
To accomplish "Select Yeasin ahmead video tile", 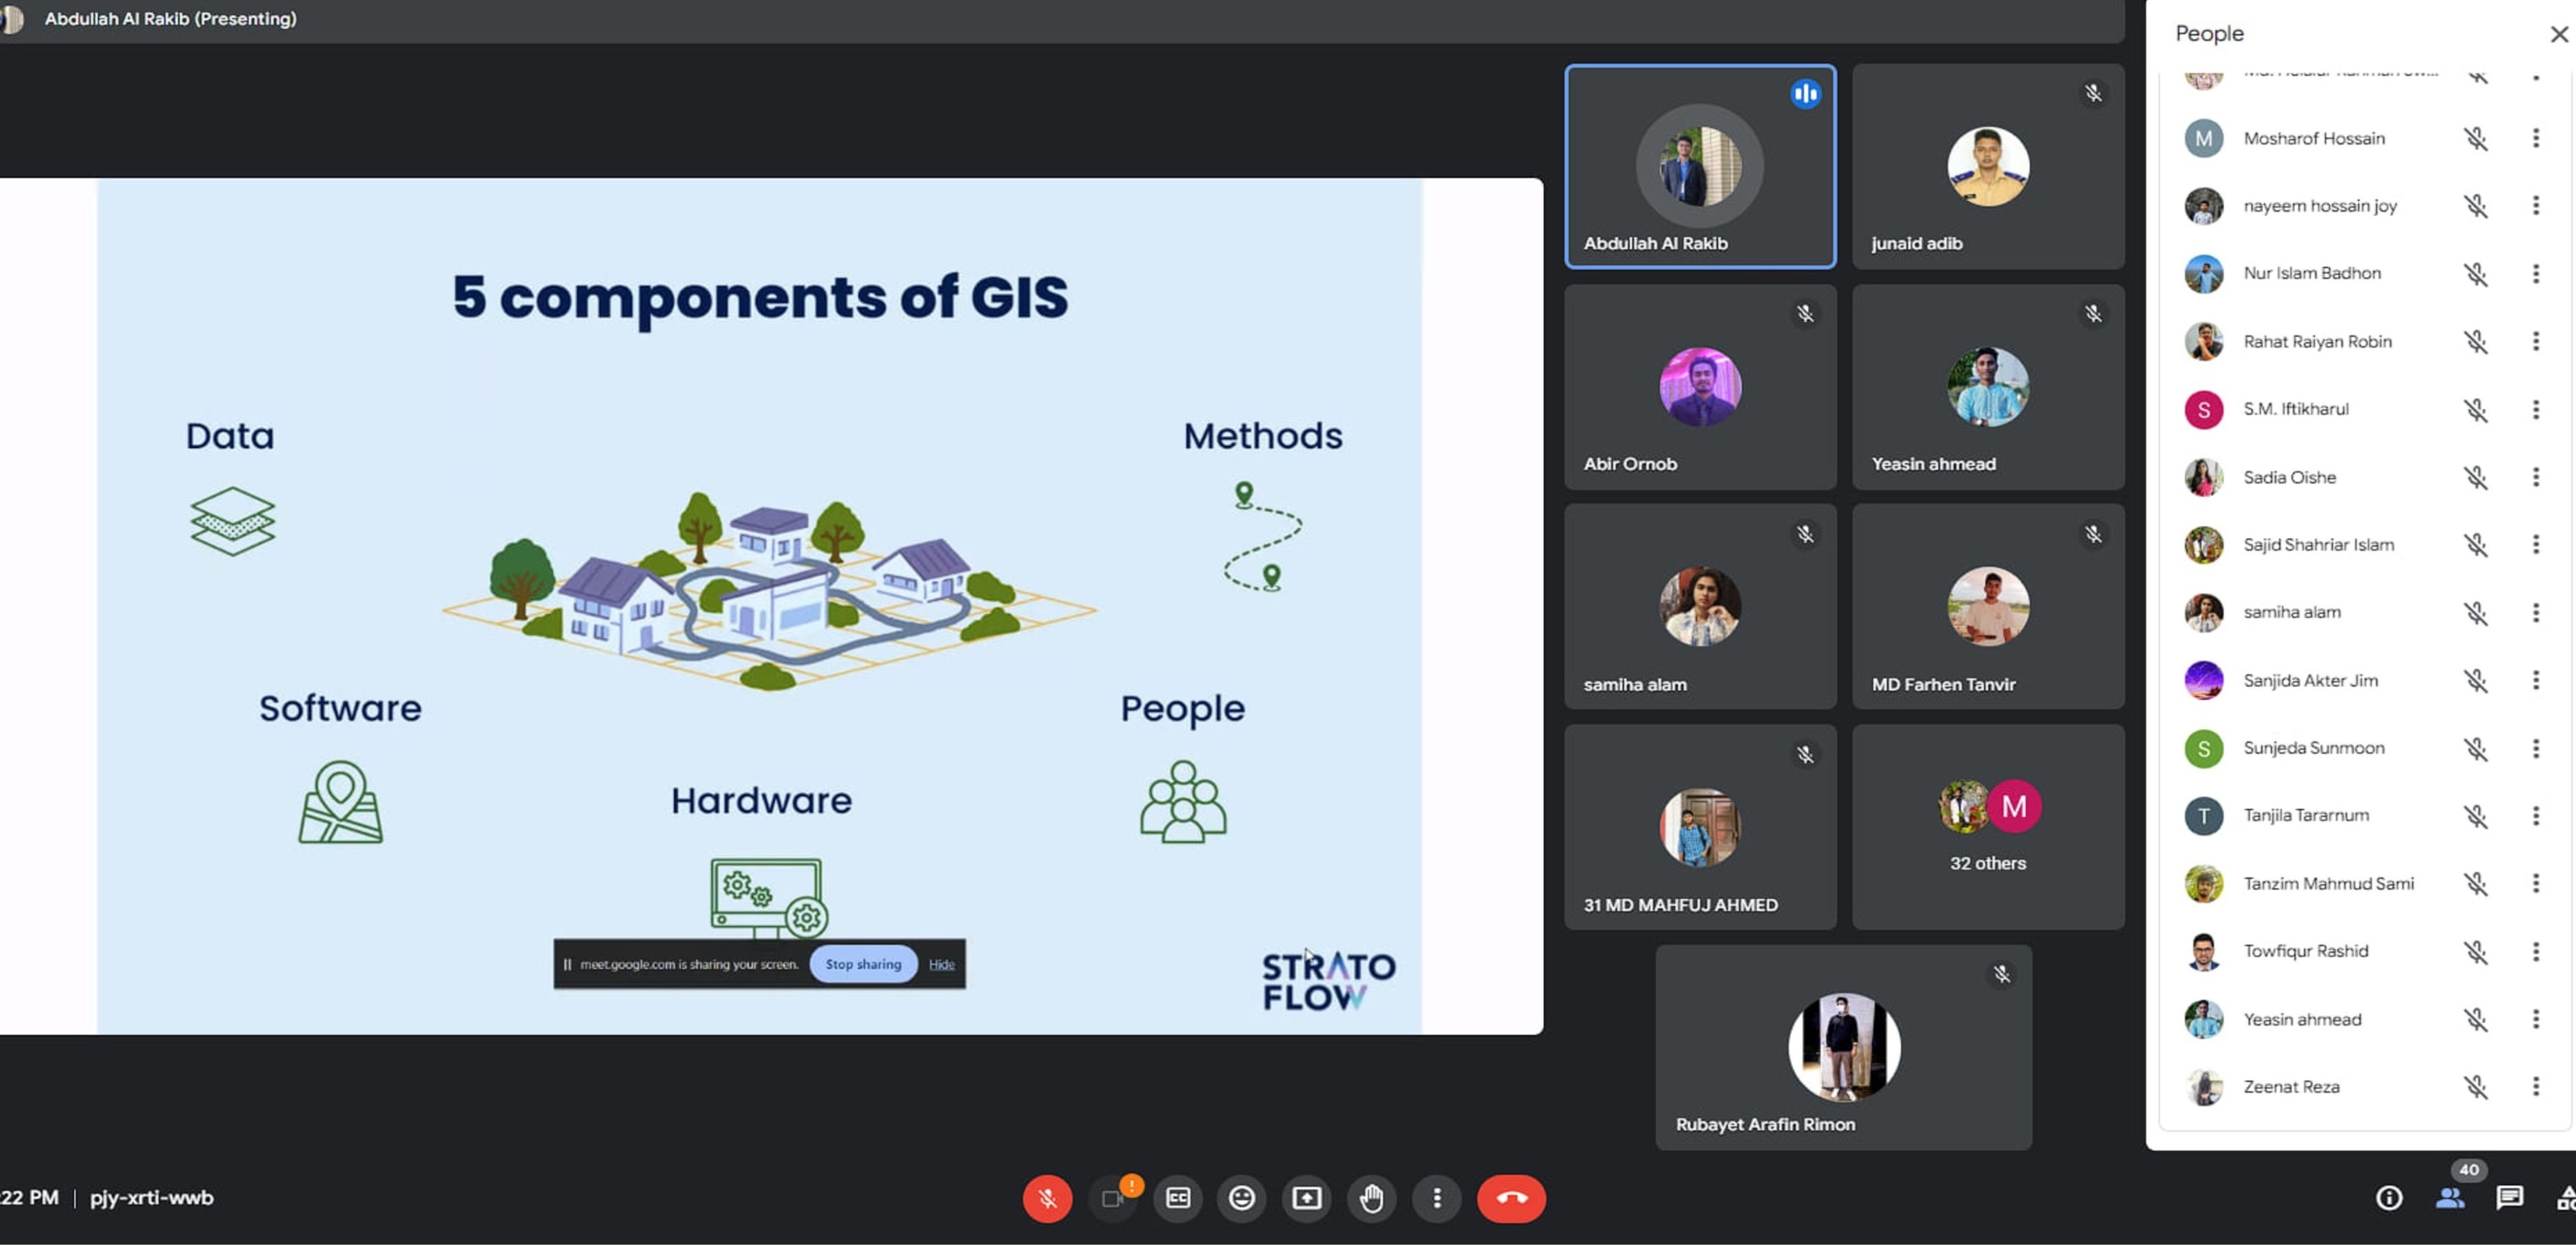I will click(1988, 387).
